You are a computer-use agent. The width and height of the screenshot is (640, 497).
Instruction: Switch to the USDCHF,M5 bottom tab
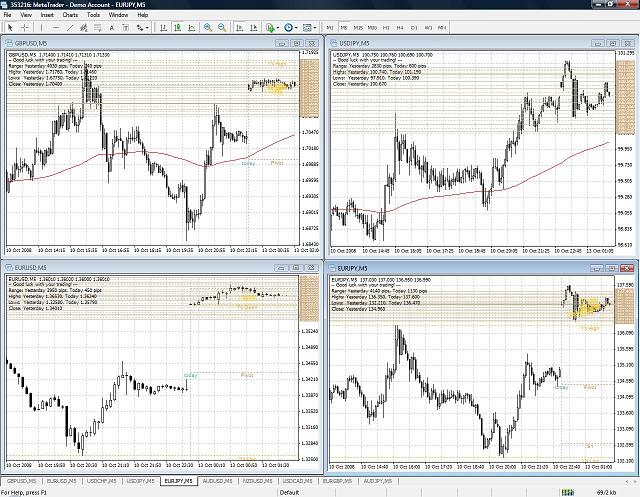pos(101,481)
